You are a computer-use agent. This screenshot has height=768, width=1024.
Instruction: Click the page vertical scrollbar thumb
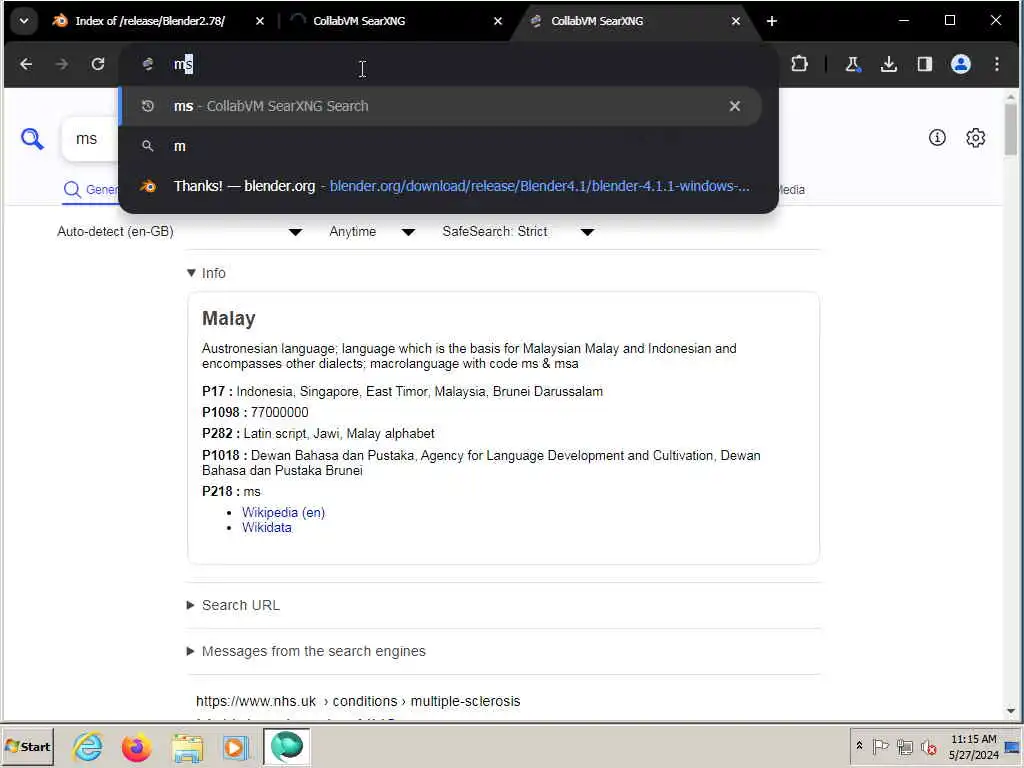pyautogui.click(x=1010, y=129)
